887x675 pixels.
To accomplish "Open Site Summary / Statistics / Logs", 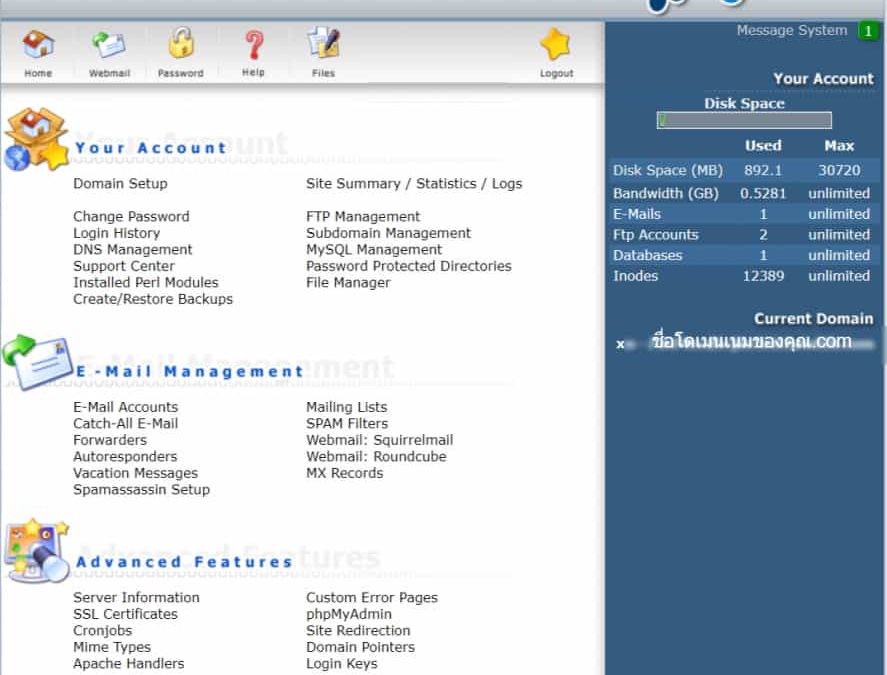I will pyautogui.click(x=414, y=183).
